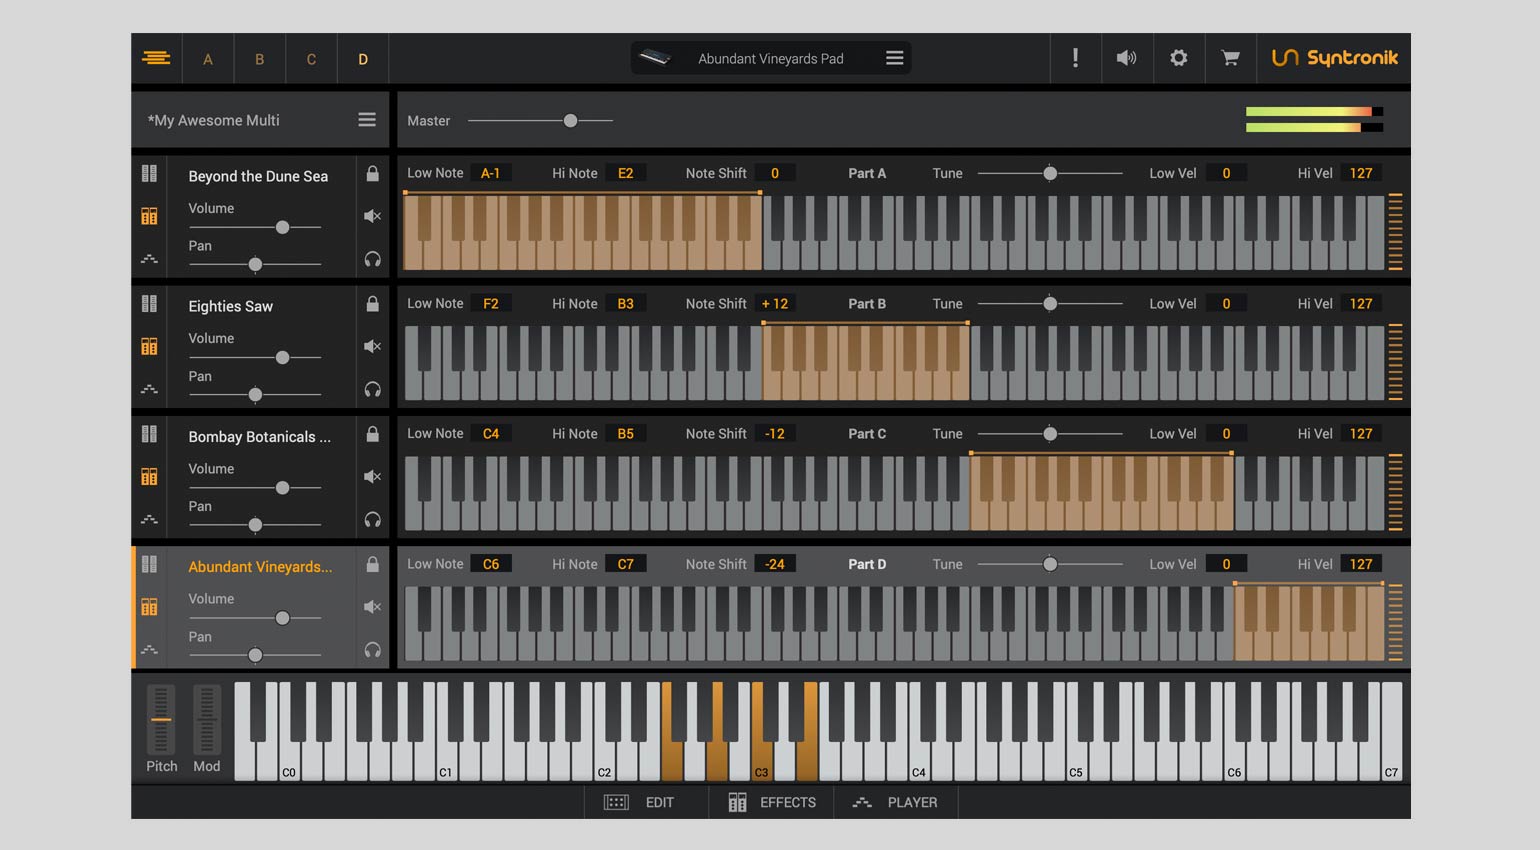1540x850 pixels.
Task: Switch to the PLAYER view
Action: 895,802
